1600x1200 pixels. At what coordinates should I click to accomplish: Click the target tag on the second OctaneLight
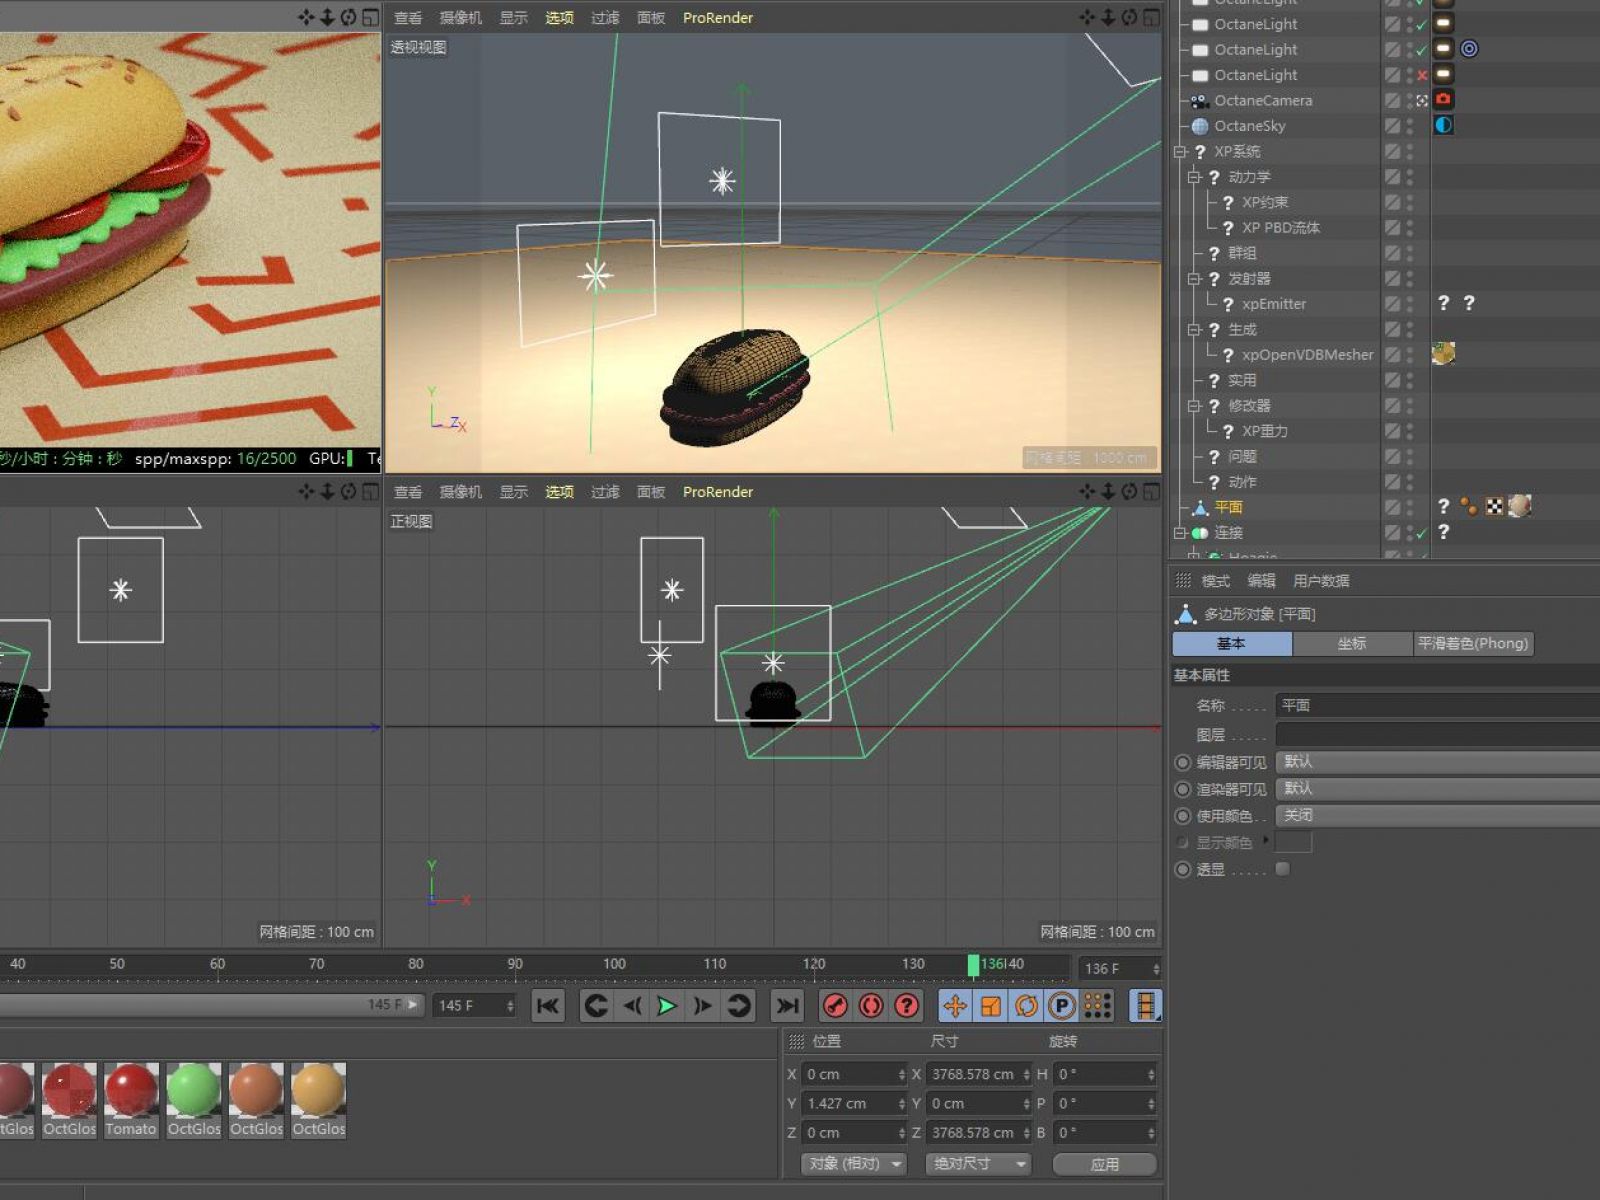pos(1469,49)
